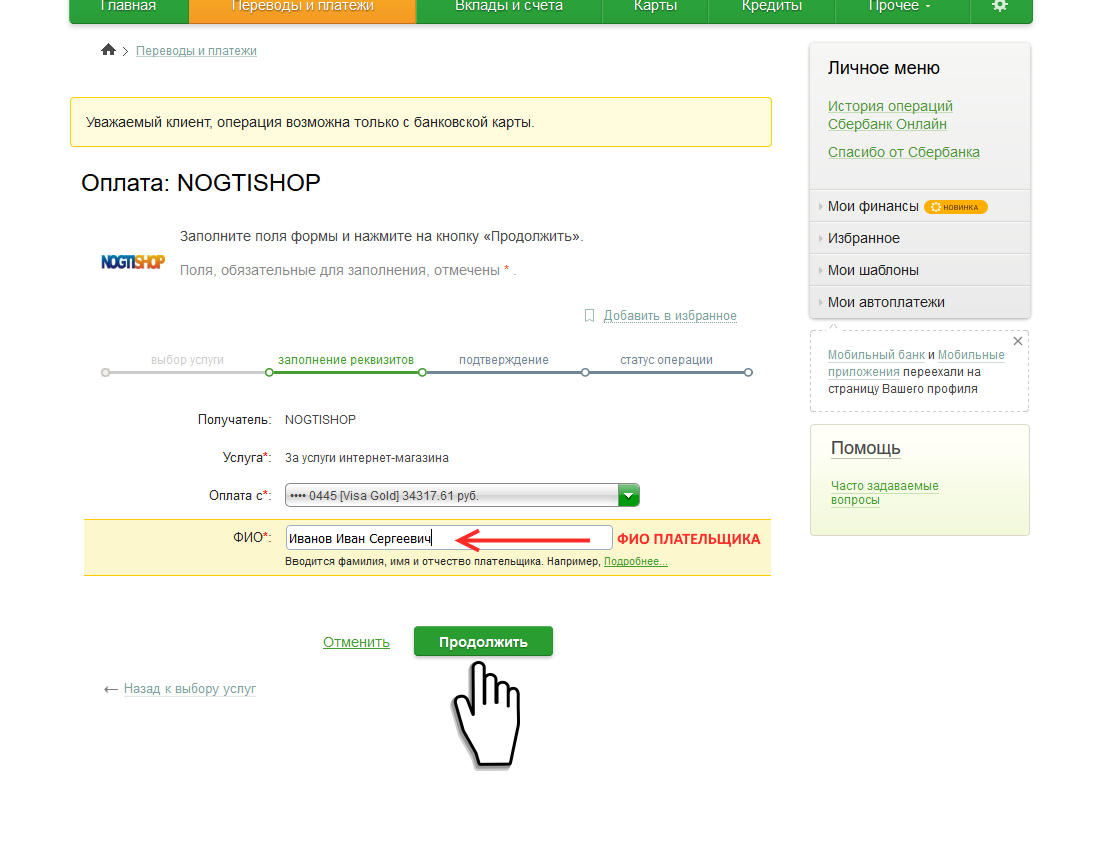Click Переводы и платежи breadcrumb link
Image resolution: width=1099 pixels, height=842 pixels.
point(196,50)
